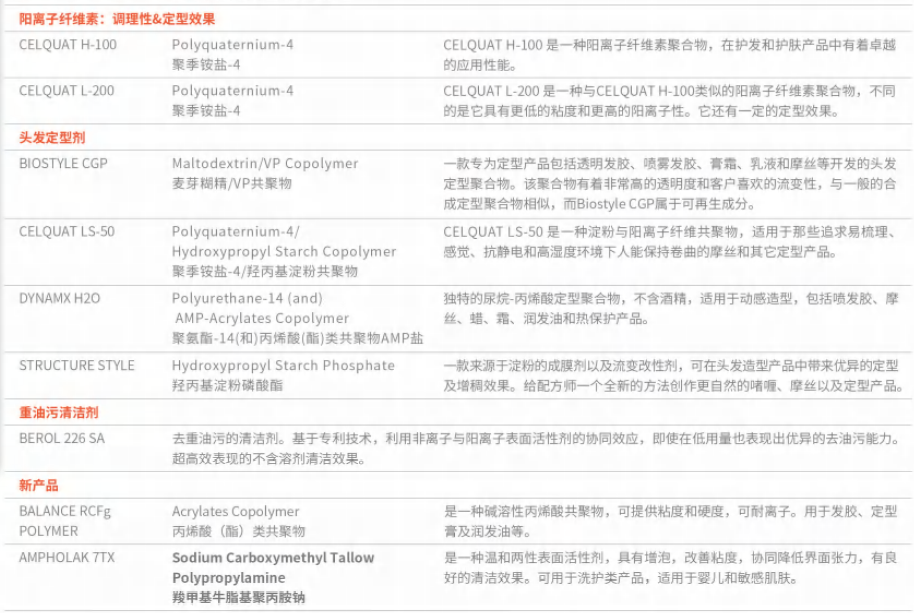The image size is (914, 613).
Task: Select the product name "STRUCTURE STYLE"
Action: click(x=76, y=366)
